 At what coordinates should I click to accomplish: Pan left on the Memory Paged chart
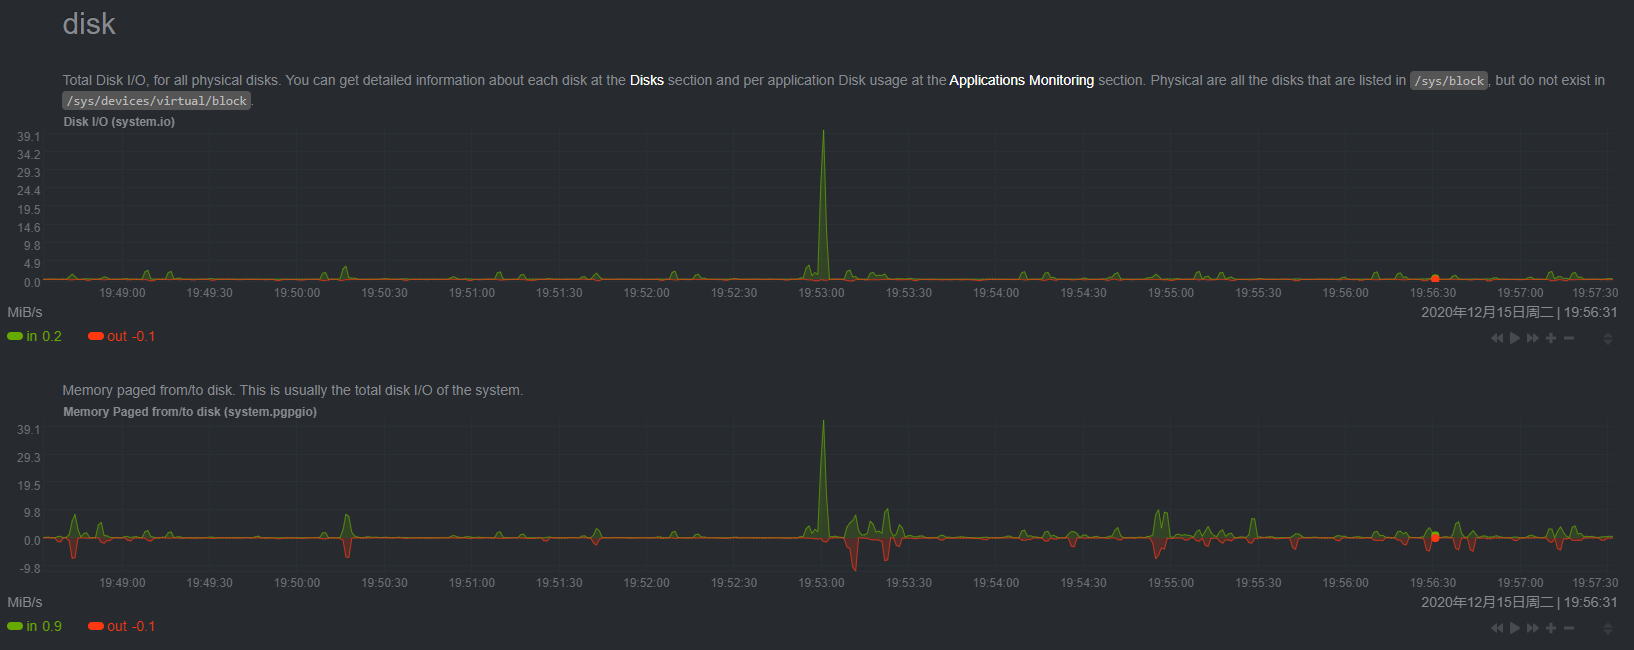click(x=1497, y=628)
